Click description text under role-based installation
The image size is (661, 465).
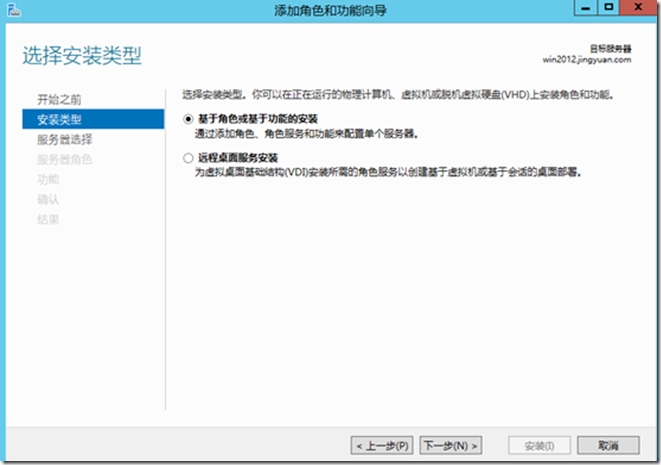(x=306, y=134)
